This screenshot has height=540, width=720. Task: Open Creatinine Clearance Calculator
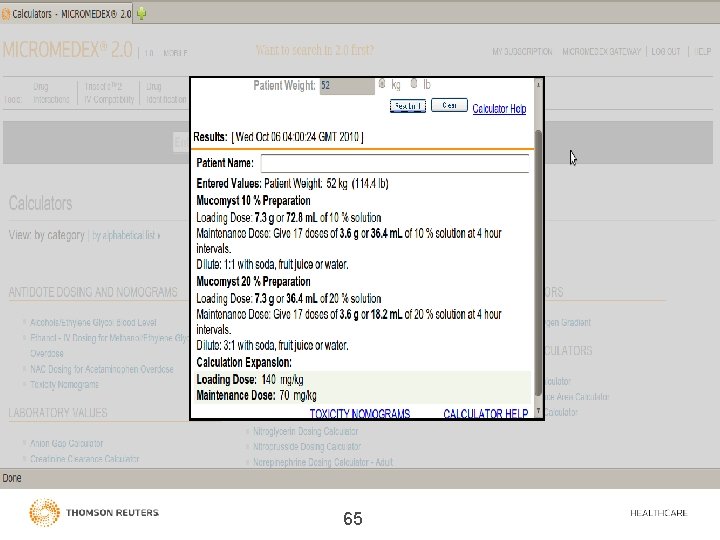coord(84,459)
